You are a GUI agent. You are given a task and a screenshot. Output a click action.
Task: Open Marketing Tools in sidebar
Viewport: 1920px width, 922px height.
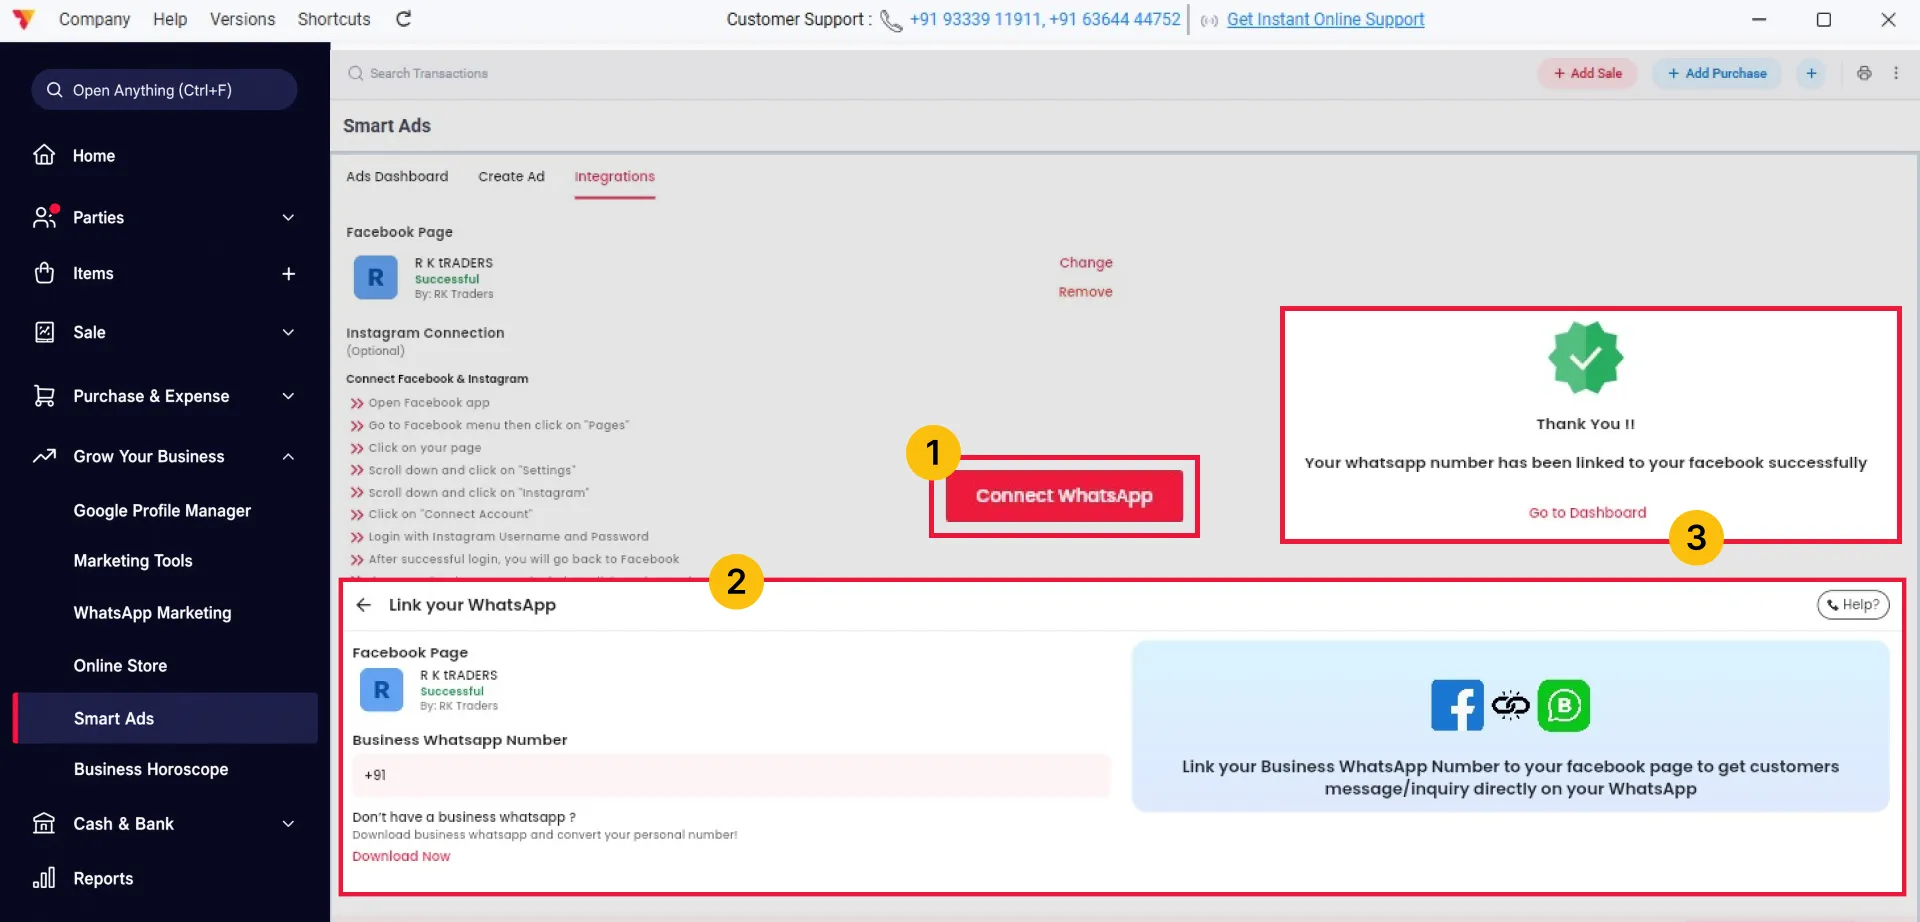[133, 561]
